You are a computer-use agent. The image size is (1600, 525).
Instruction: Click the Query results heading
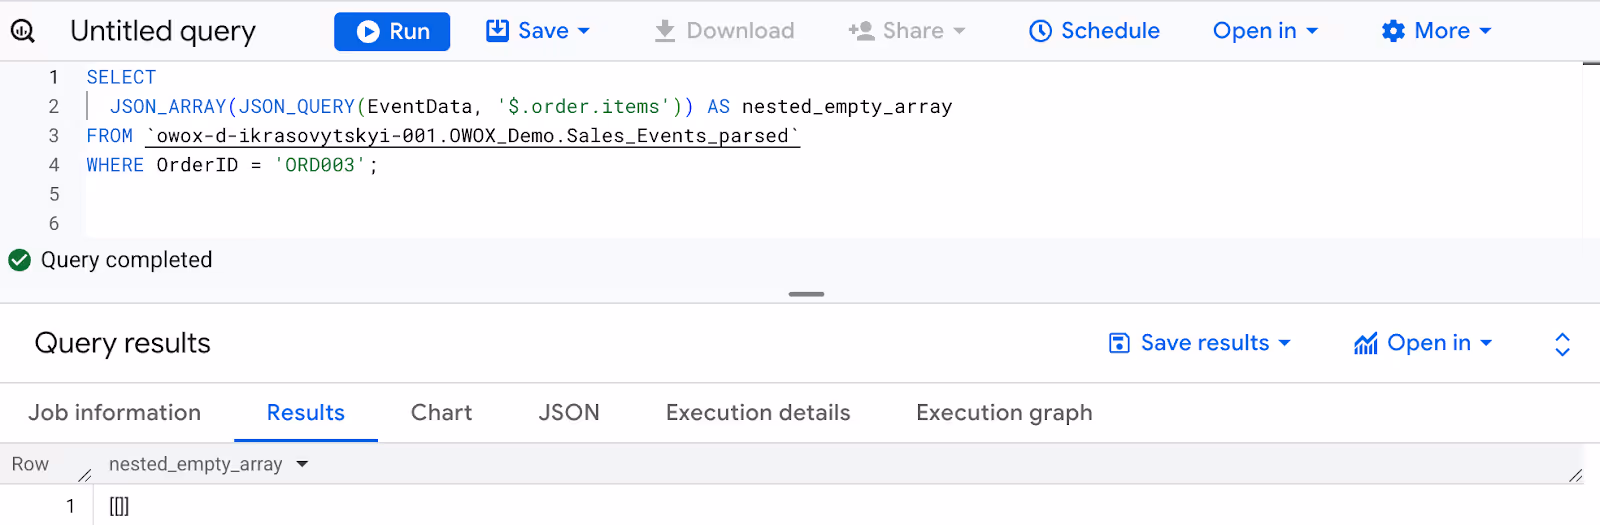coord(123,343)
